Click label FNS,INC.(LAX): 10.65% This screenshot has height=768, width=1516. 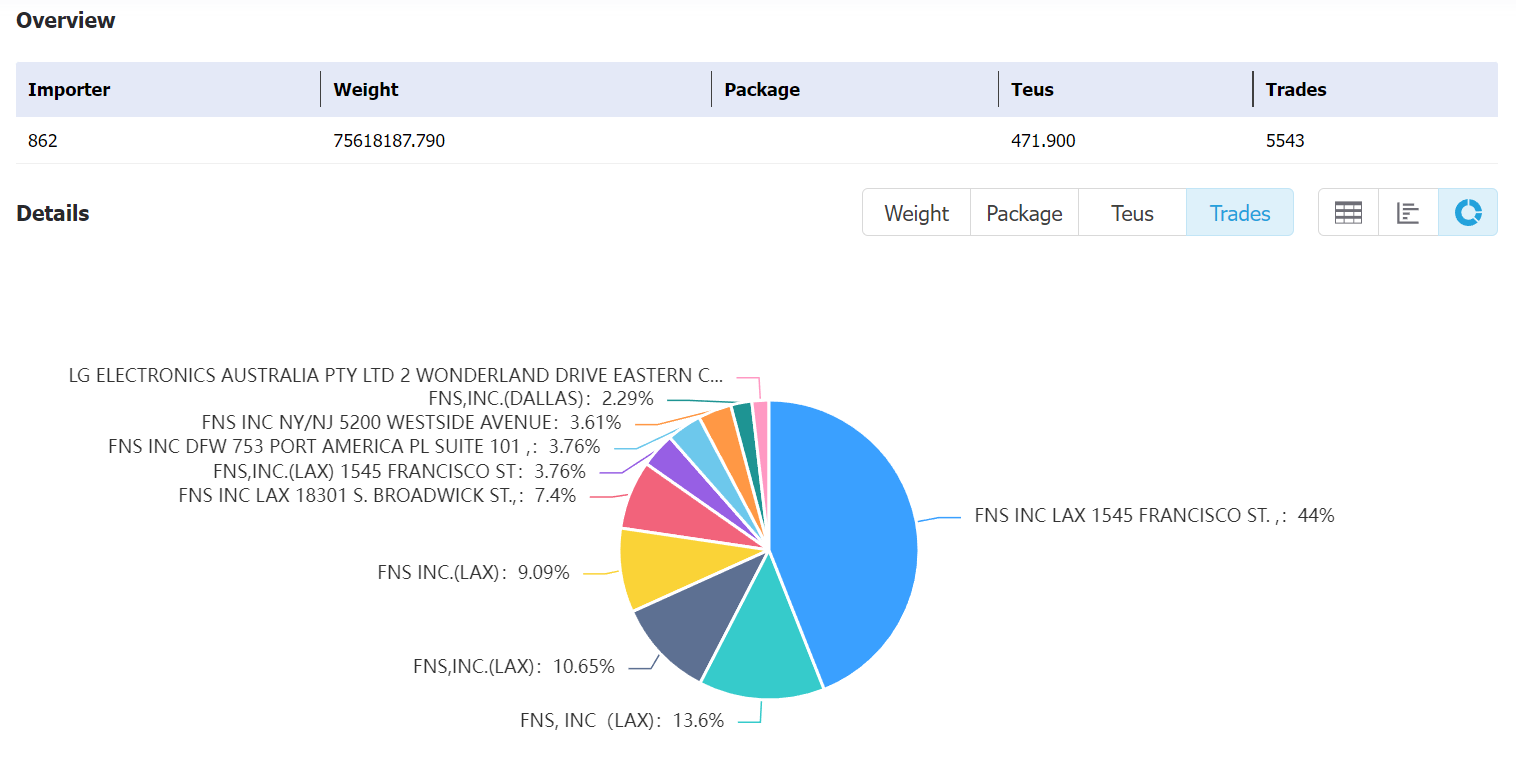pyautogui.click(x=514, y=666)
